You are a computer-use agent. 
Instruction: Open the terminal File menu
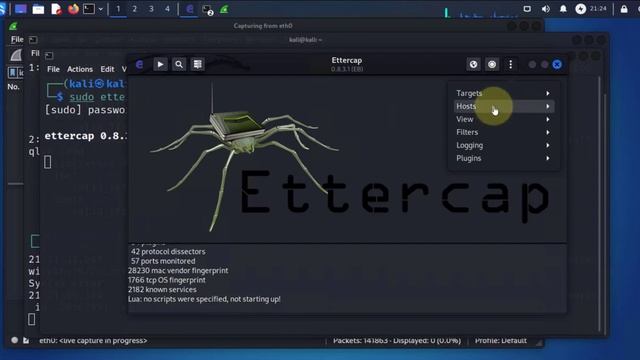pyautogui.click(x=53, y=69)
